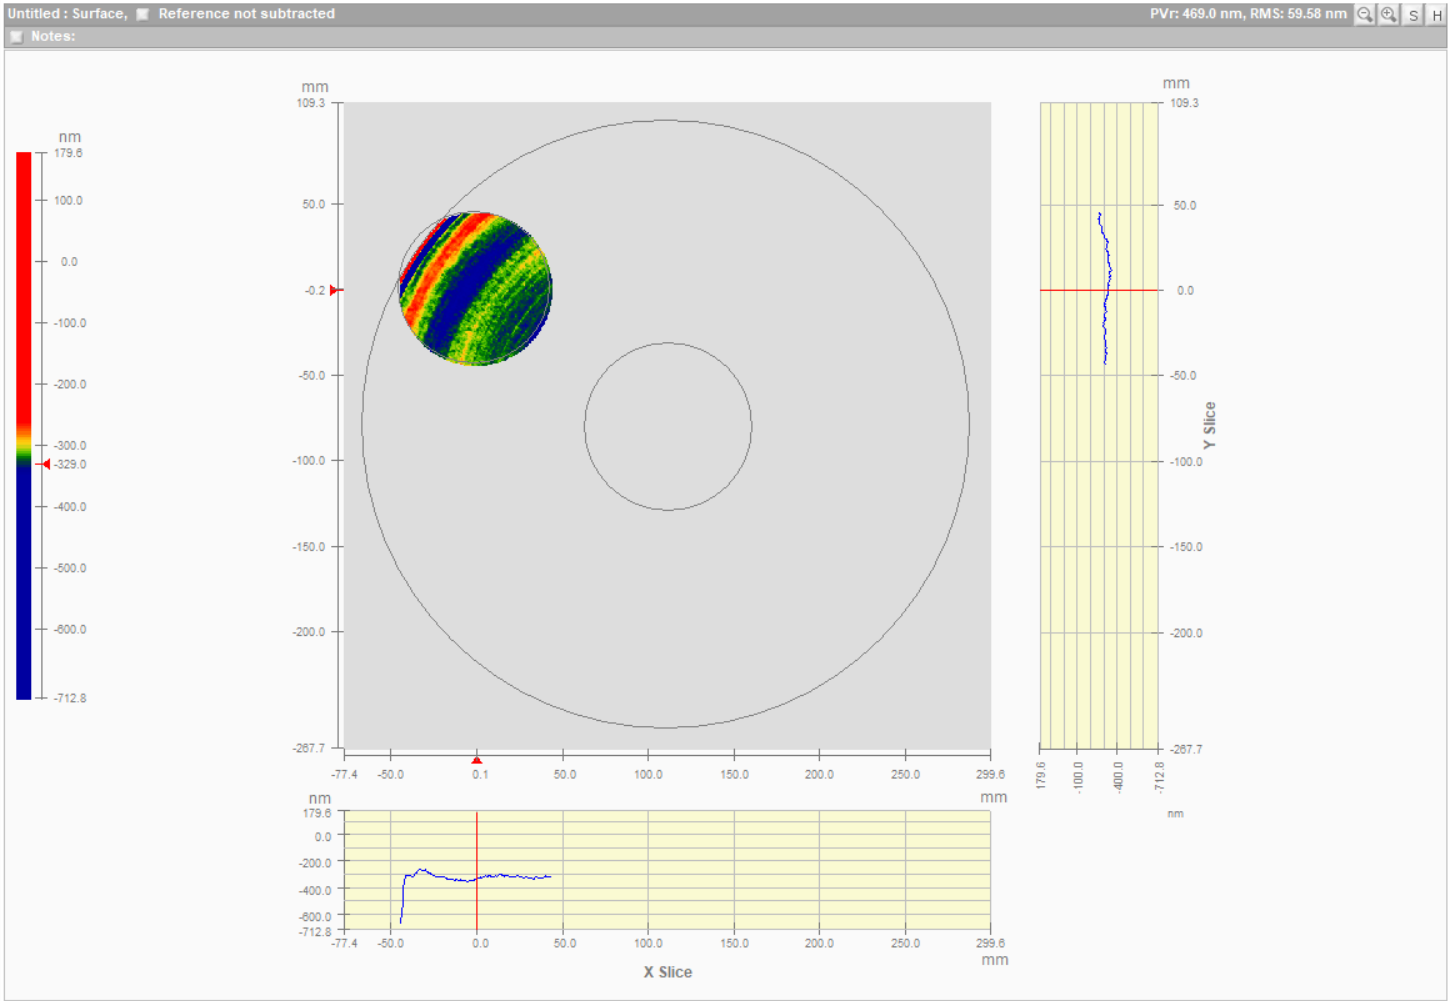This screenshot has width=1448, height=1001.
Task: Click the zoom in magnifier icon
Action: 1389,14
